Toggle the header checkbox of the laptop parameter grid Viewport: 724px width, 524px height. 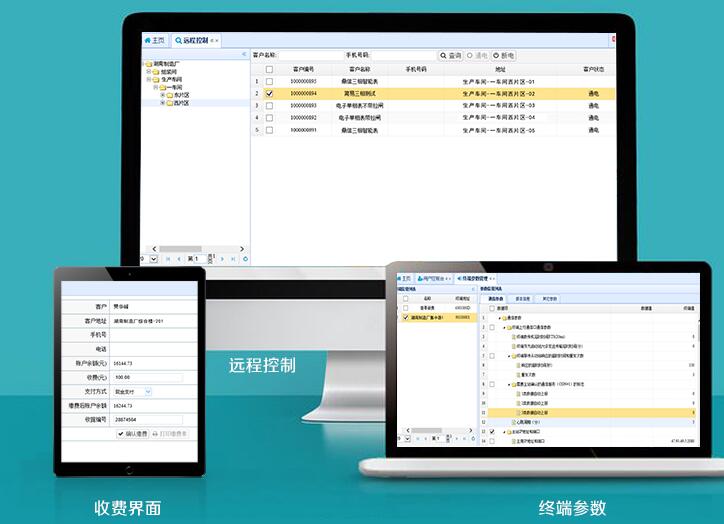[492, 308]
